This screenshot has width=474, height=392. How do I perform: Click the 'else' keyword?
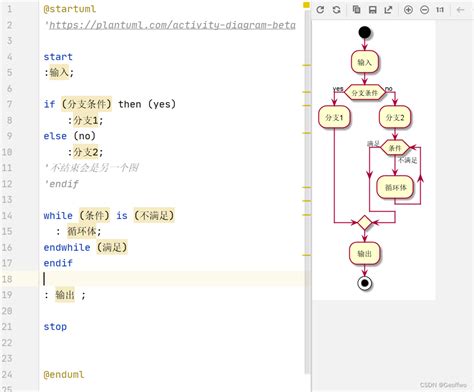(55, 136)
